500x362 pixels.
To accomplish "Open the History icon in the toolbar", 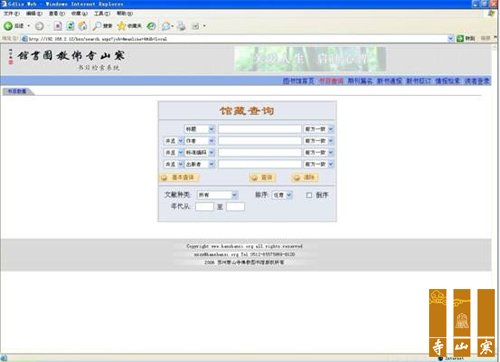I will 151,26.
